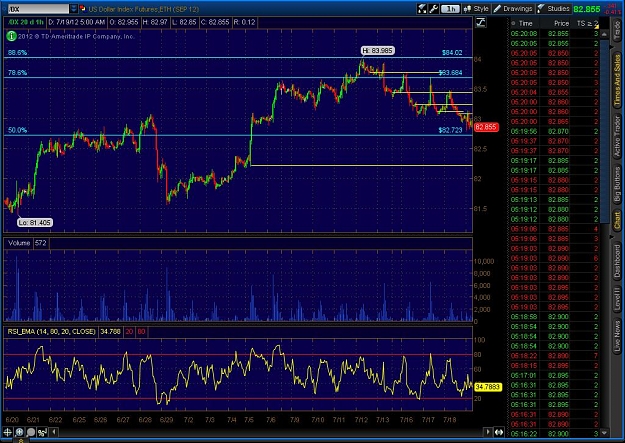This screenshot has height=443, width=625.
Task: Select the 05:19:56 trade row at 82.870
Action: (554, 131)
